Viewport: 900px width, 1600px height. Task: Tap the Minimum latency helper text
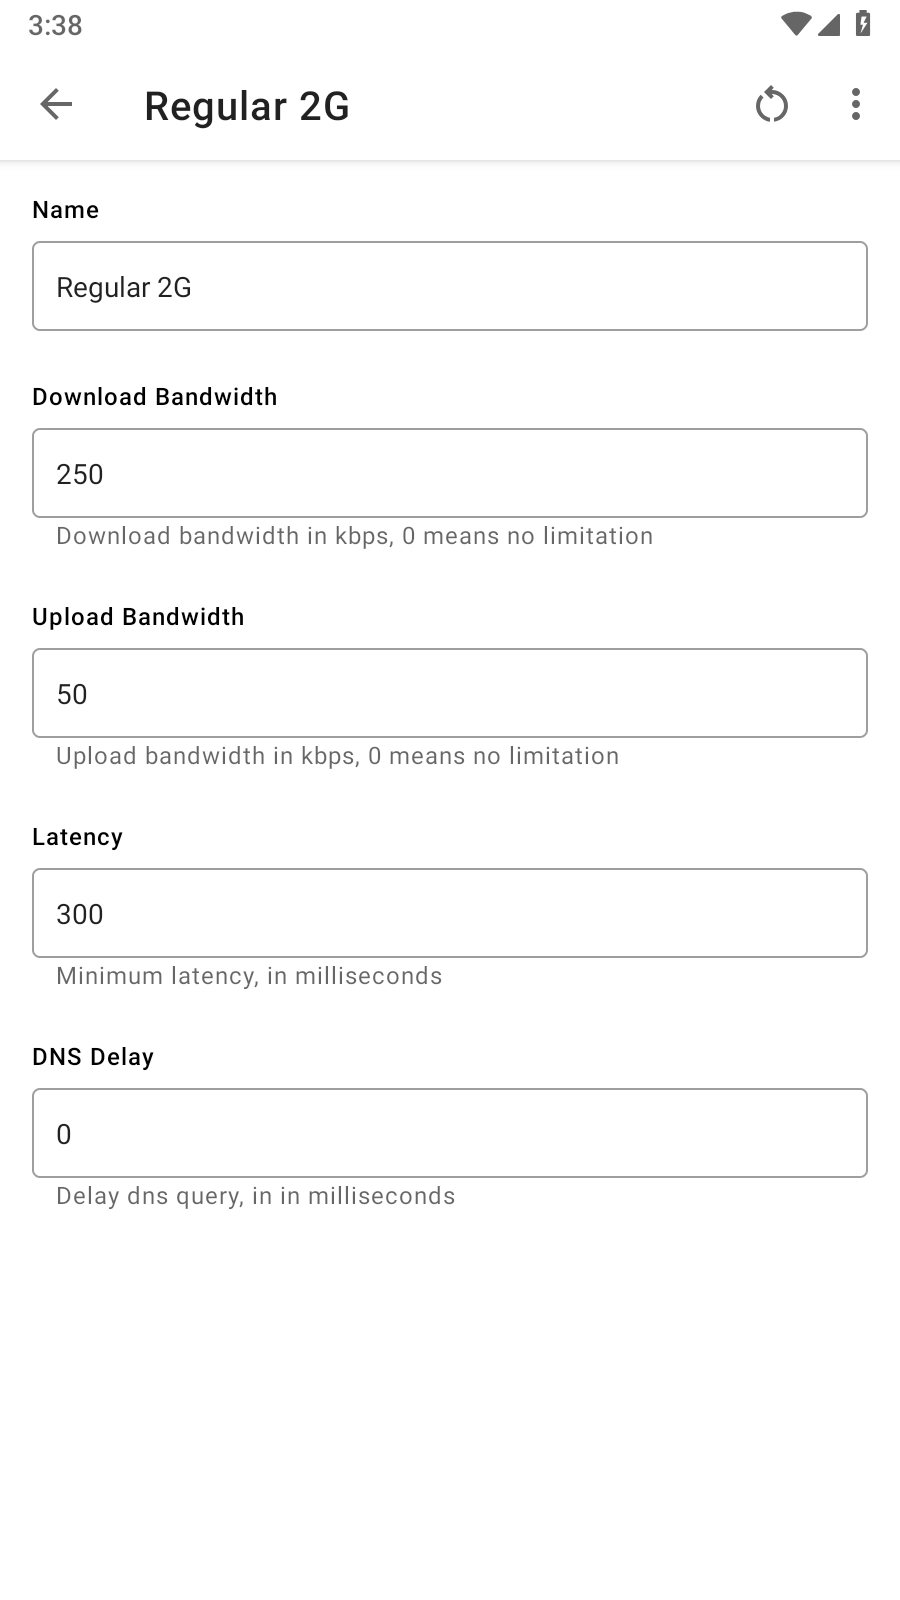pos(249,976)
